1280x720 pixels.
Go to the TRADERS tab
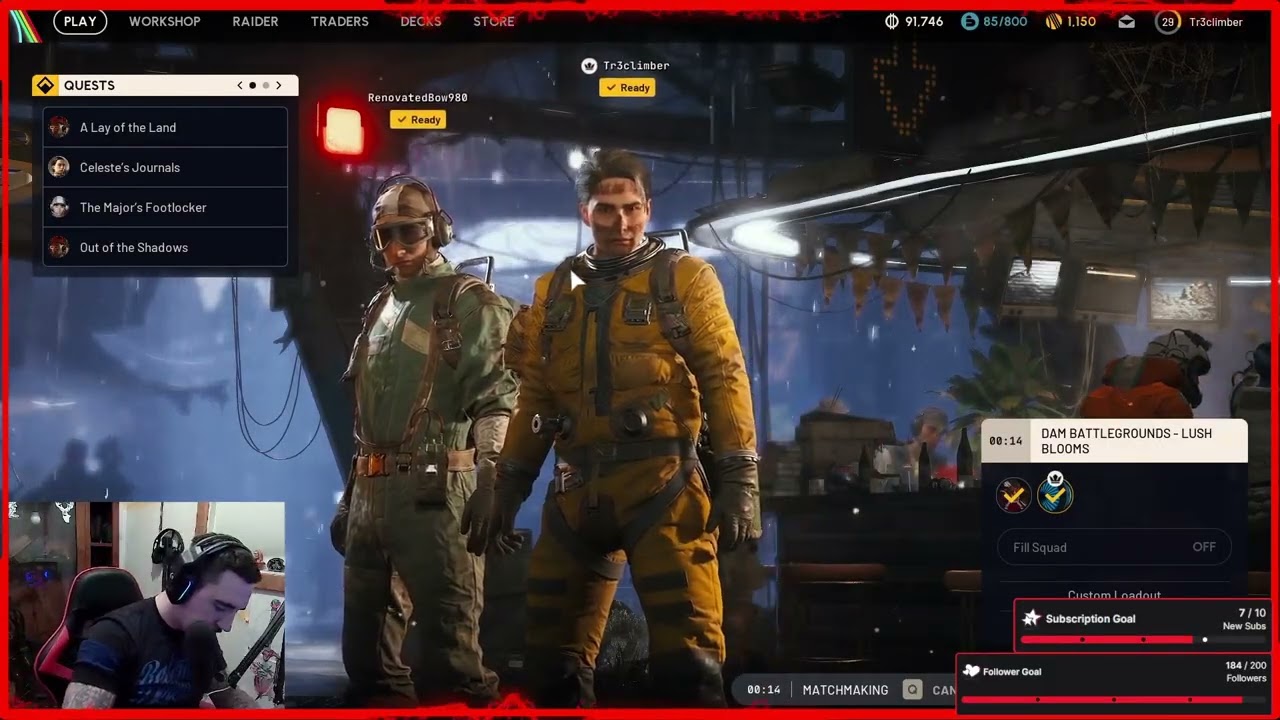coord(339,21)
